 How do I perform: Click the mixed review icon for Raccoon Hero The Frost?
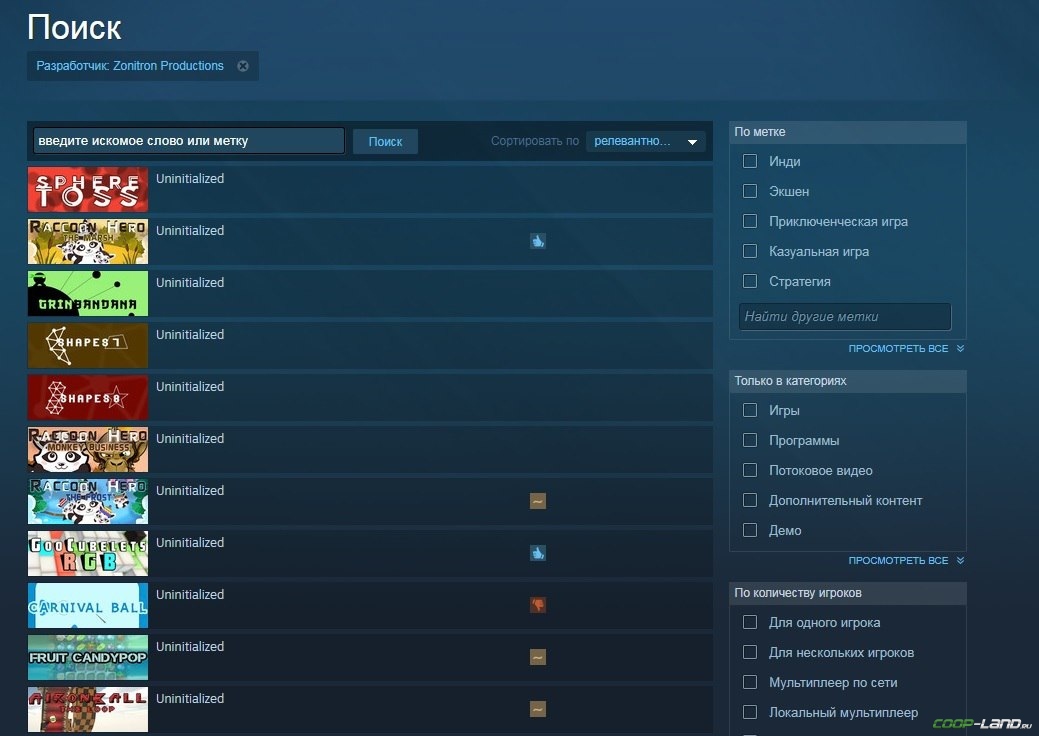(538, 501)
